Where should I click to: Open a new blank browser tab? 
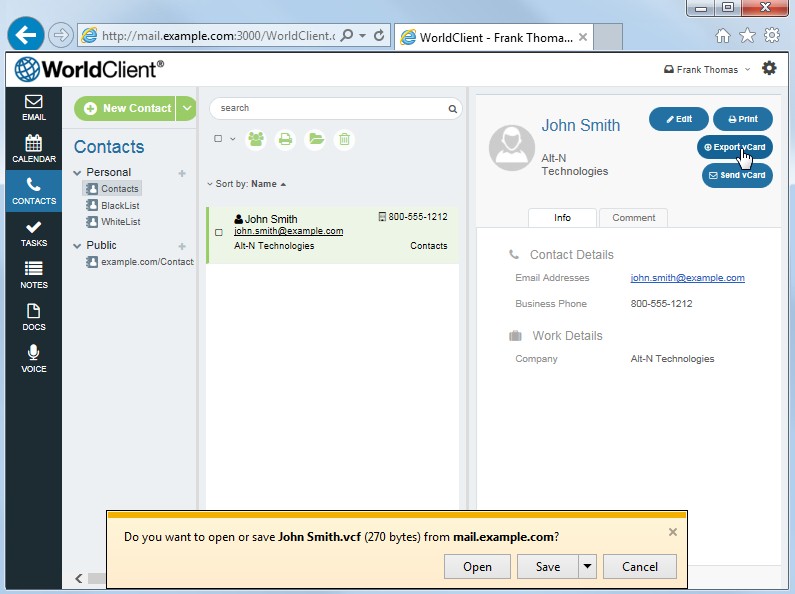(x=608, y=37)
